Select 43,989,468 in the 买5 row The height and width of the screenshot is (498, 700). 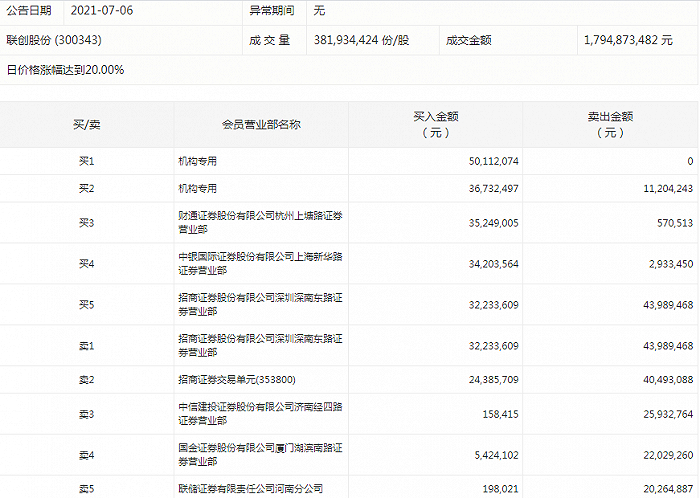(668, 305)
